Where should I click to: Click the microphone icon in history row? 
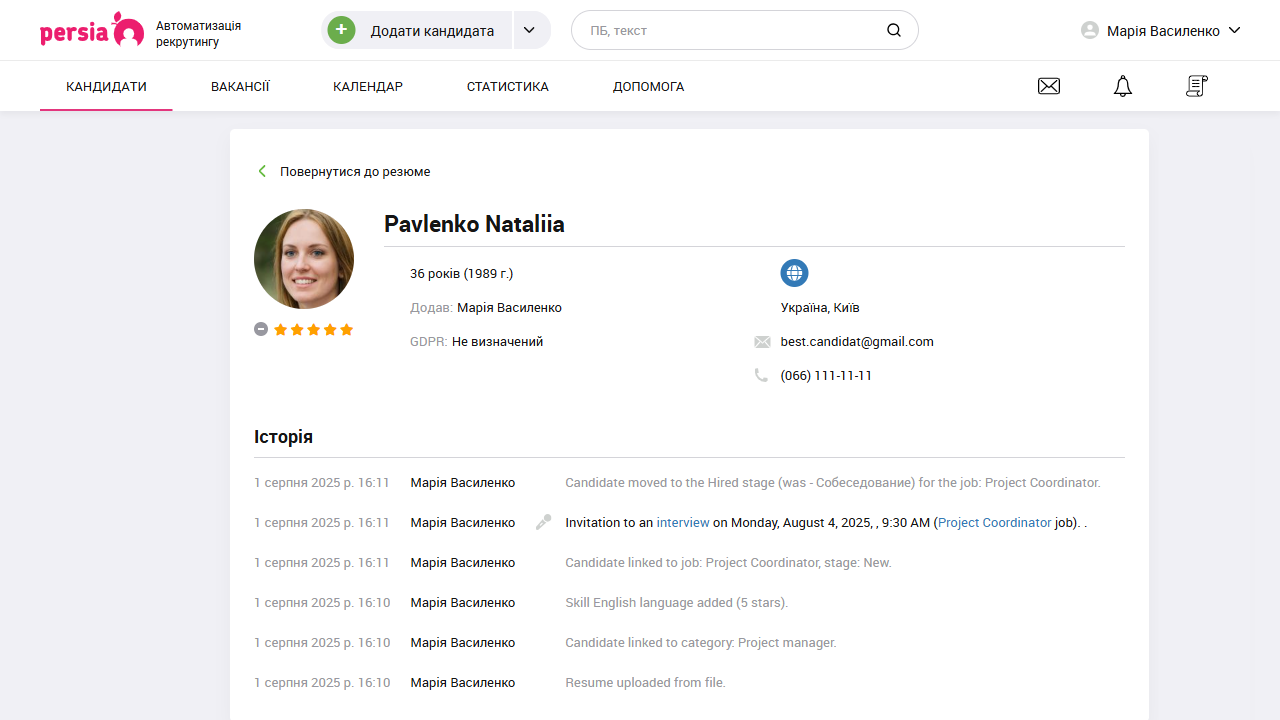click(543, 522)
